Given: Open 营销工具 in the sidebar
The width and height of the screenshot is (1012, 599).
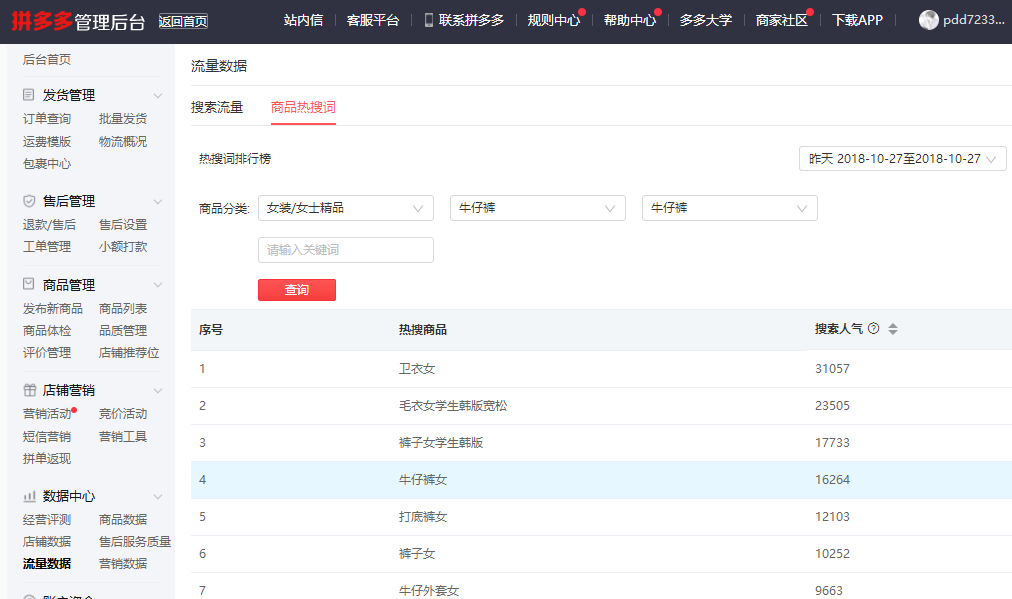Looking at the screenshot, I should (x=123, y=436).
